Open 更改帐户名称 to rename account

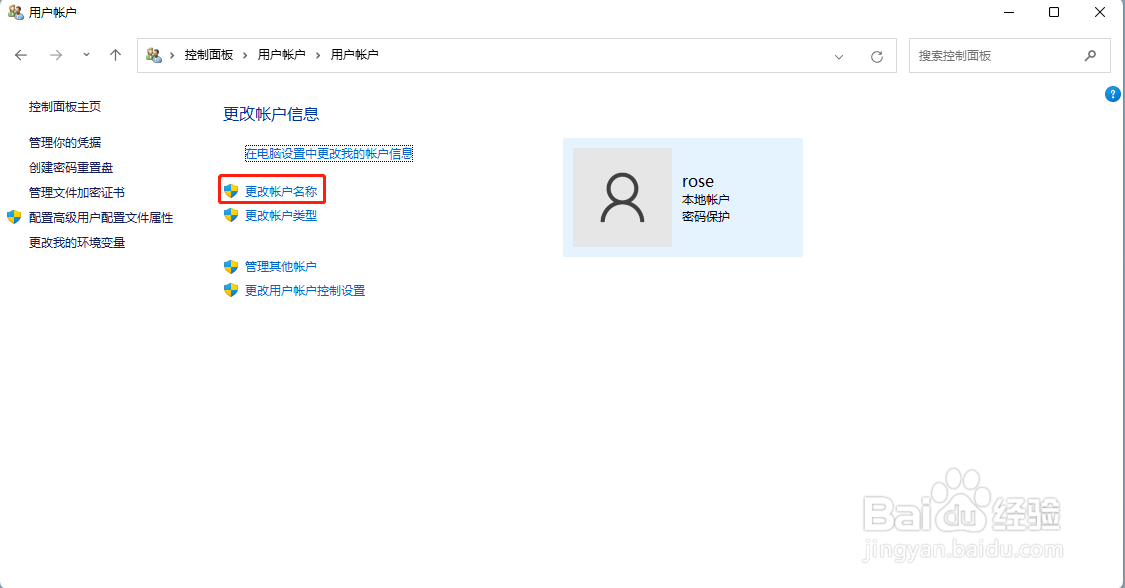pos(281,188)
